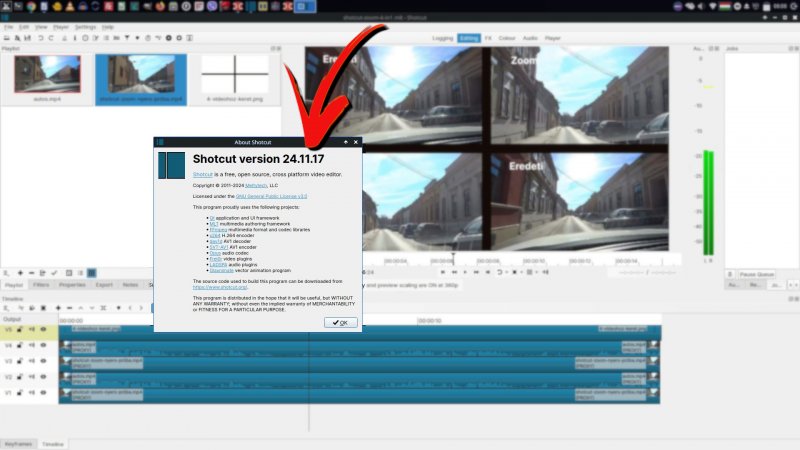Select the autos.mp4 playlist thumbnail

[47, 74]
